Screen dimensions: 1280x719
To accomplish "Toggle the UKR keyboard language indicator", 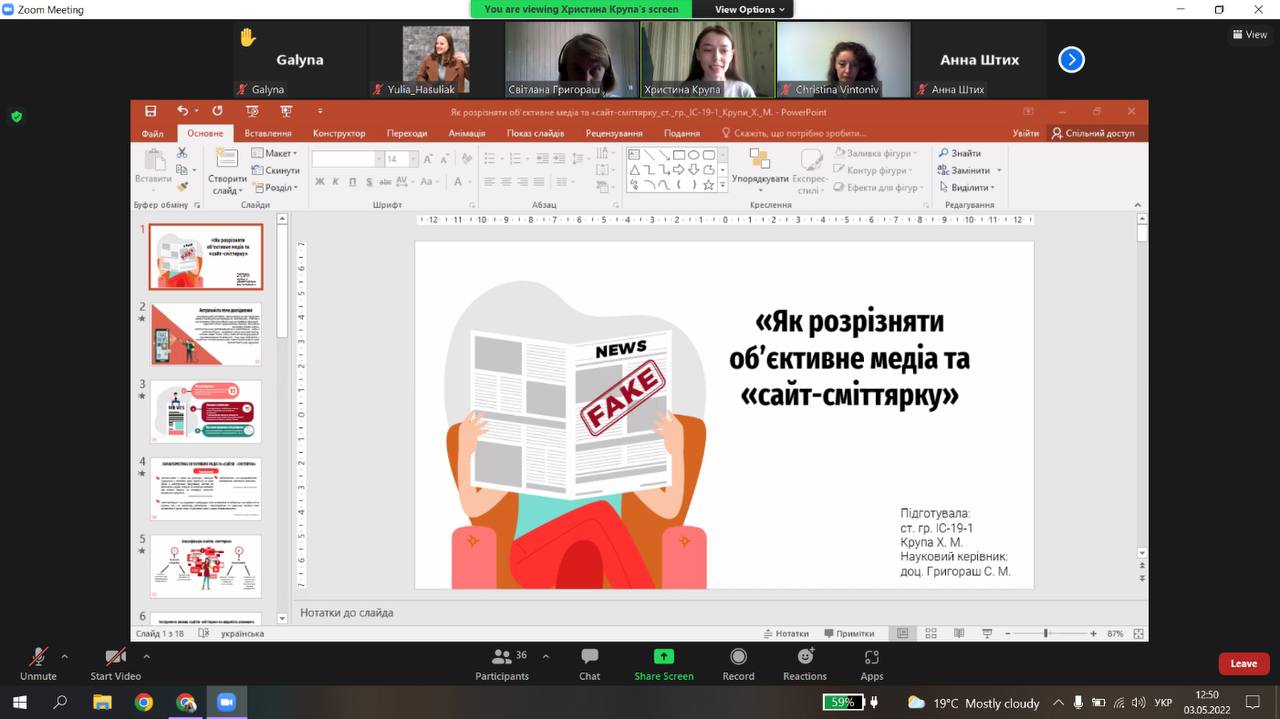I will 1163,703.
